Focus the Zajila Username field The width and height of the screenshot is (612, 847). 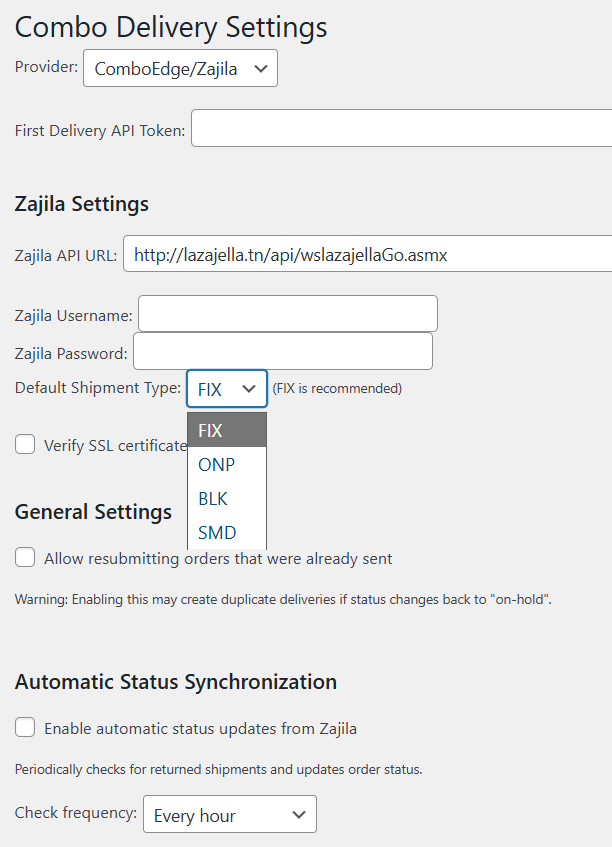point(287,313)
